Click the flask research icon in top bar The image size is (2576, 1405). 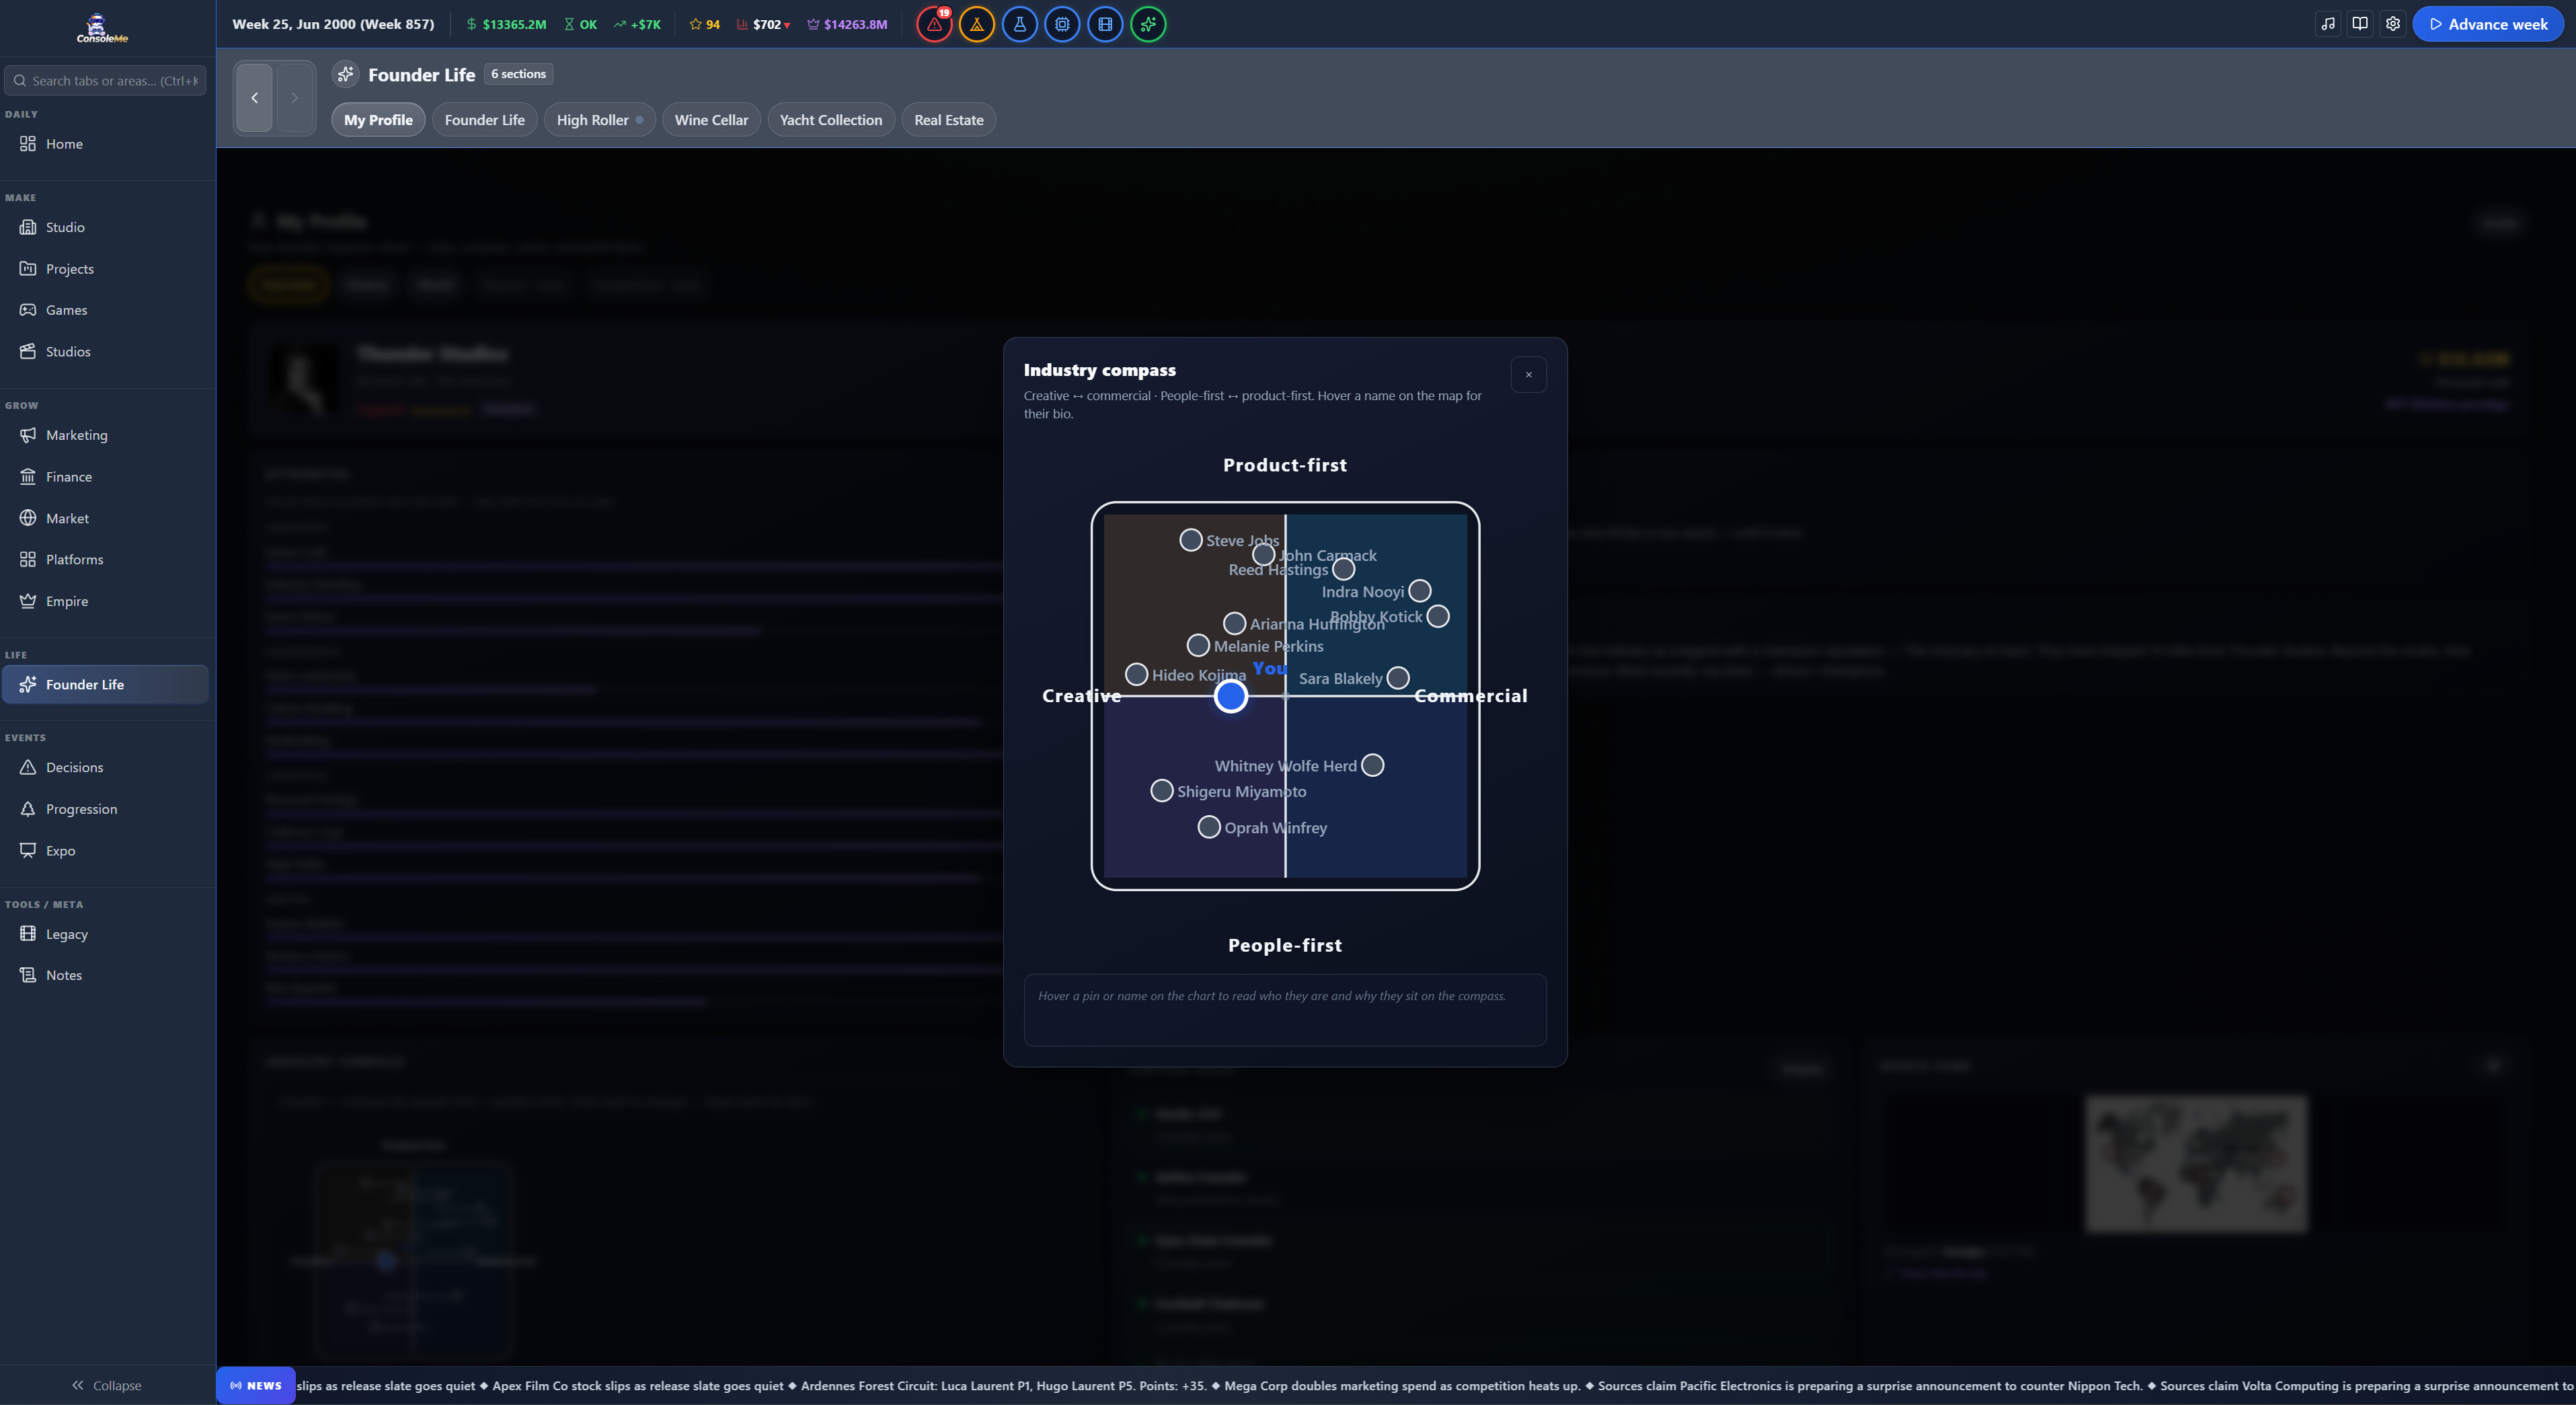tap(1020, 24)
